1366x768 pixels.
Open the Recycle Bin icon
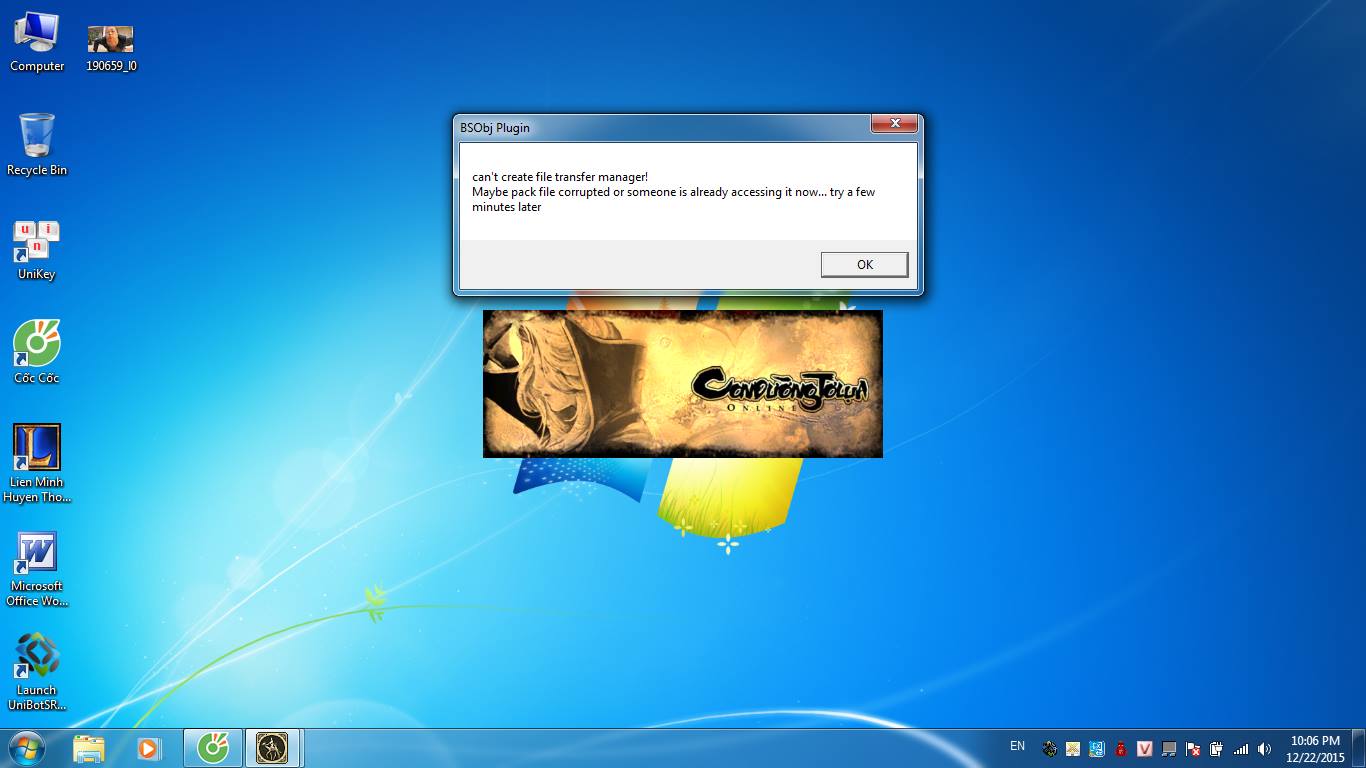point(37,145)
